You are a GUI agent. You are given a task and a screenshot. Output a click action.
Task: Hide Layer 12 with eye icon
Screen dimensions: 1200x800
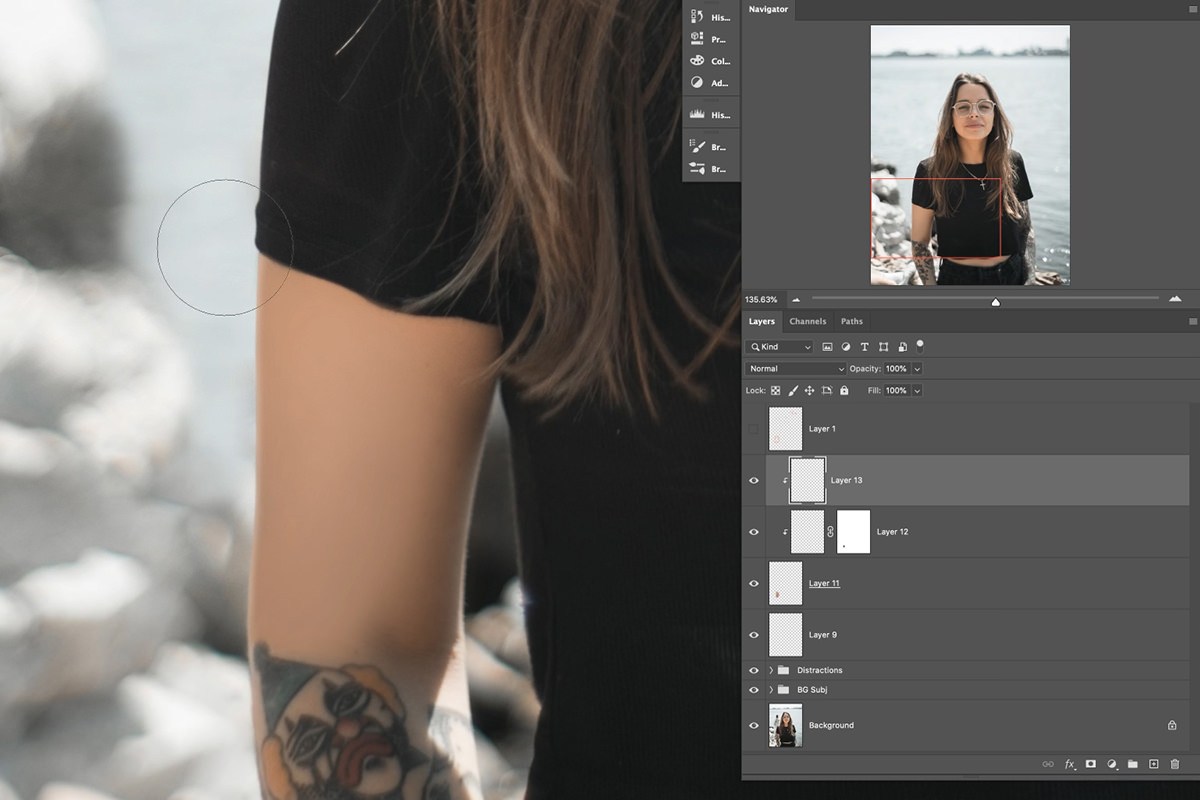(x=754, y=532)
